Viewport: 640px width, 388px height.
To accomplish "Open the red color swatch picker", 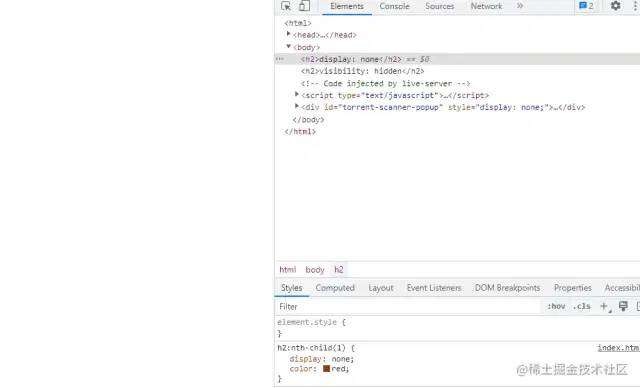I will (x=327, y=369).
